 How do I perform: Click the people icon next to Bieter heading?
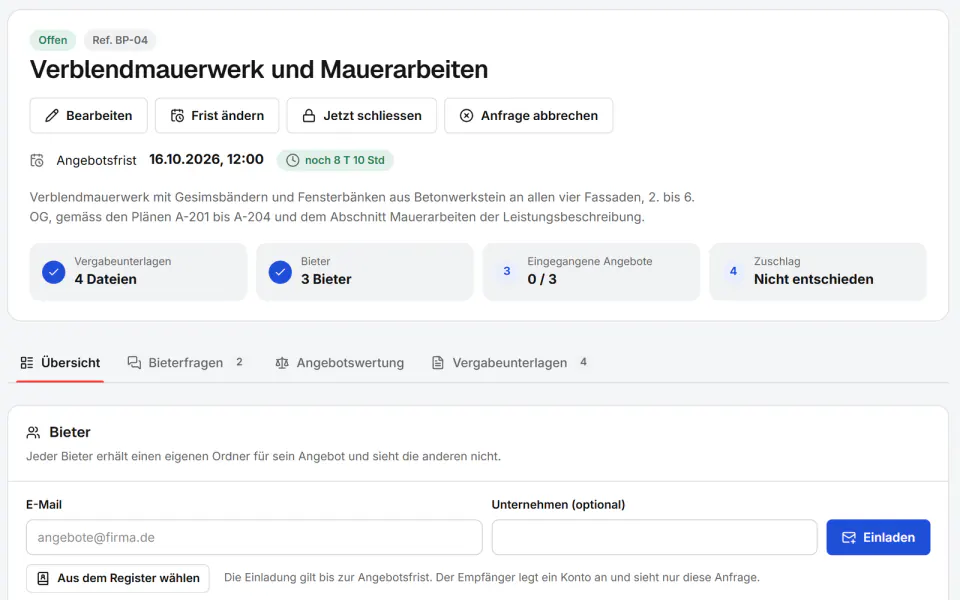click(33, 433)
